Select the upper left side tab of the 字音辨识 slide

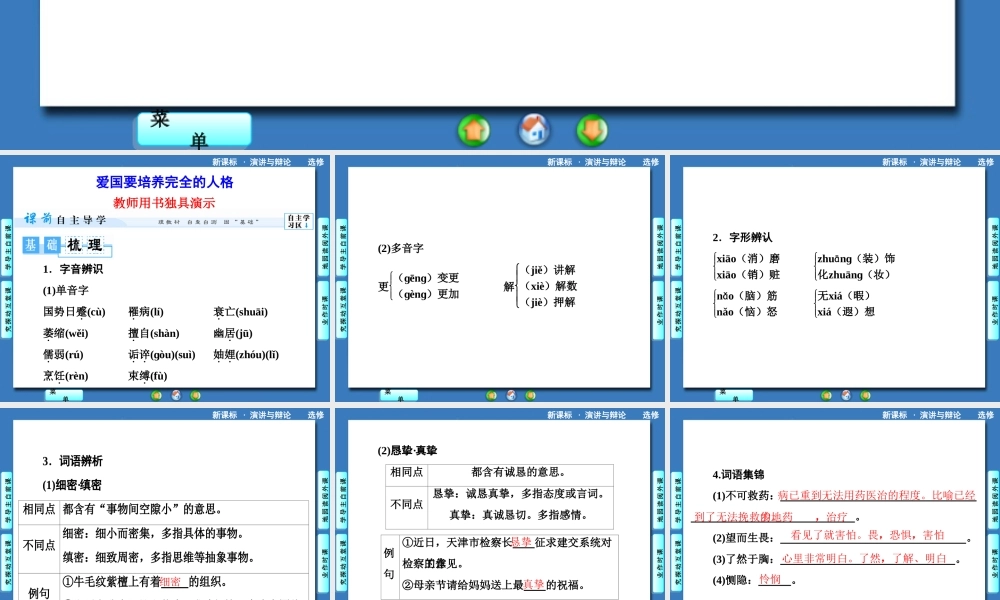click(x=6, y=247)
